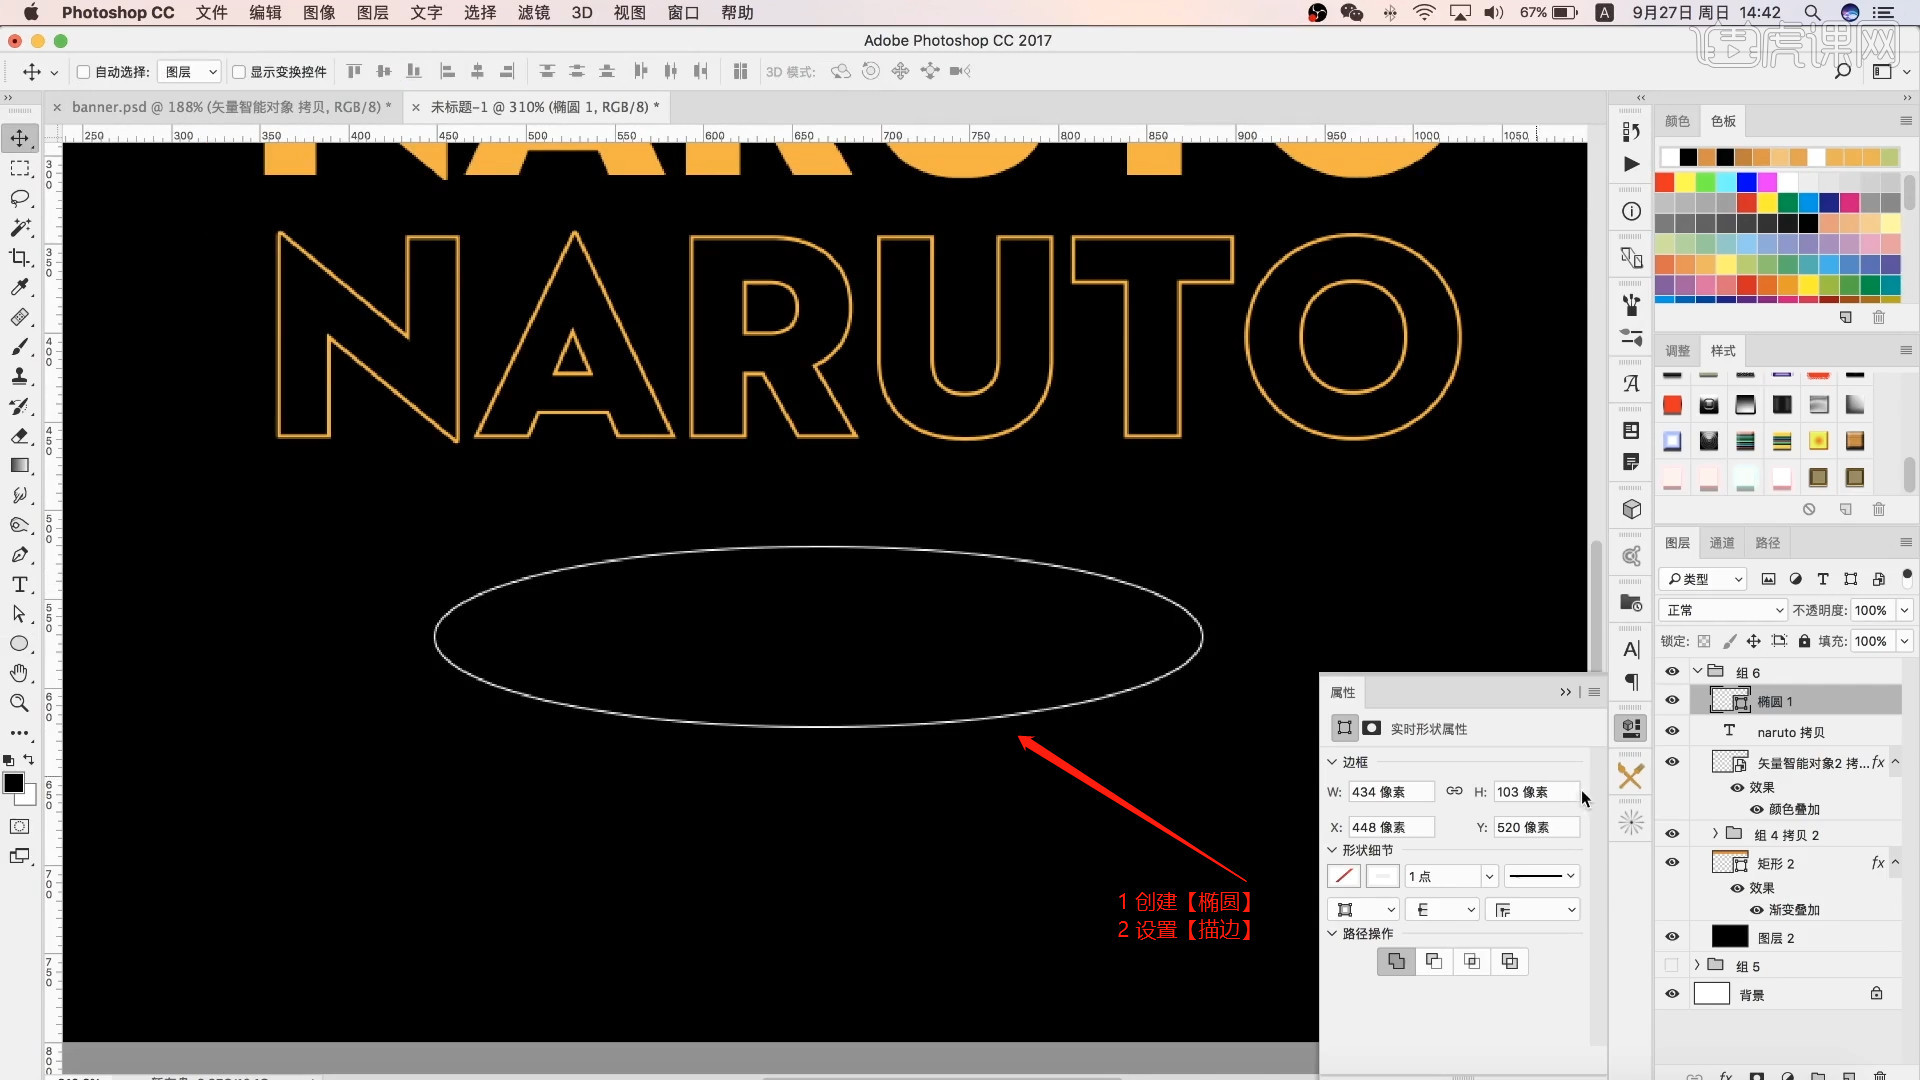This screenshot has width=1920, height=1080.
Task: Select the Eraser tool
Action: (x=20, y=436)
